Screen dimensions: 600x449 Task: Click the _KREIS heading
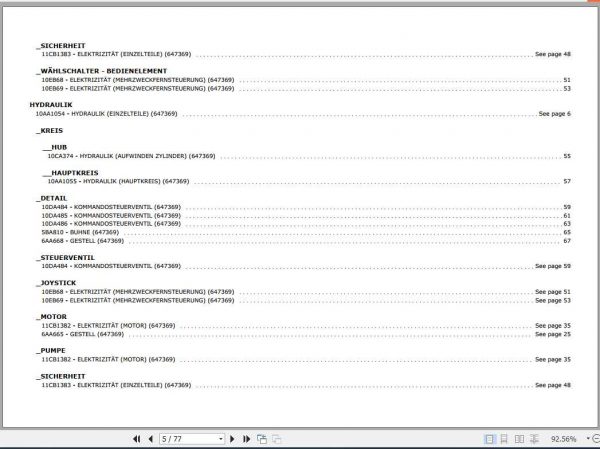point(49,131)
